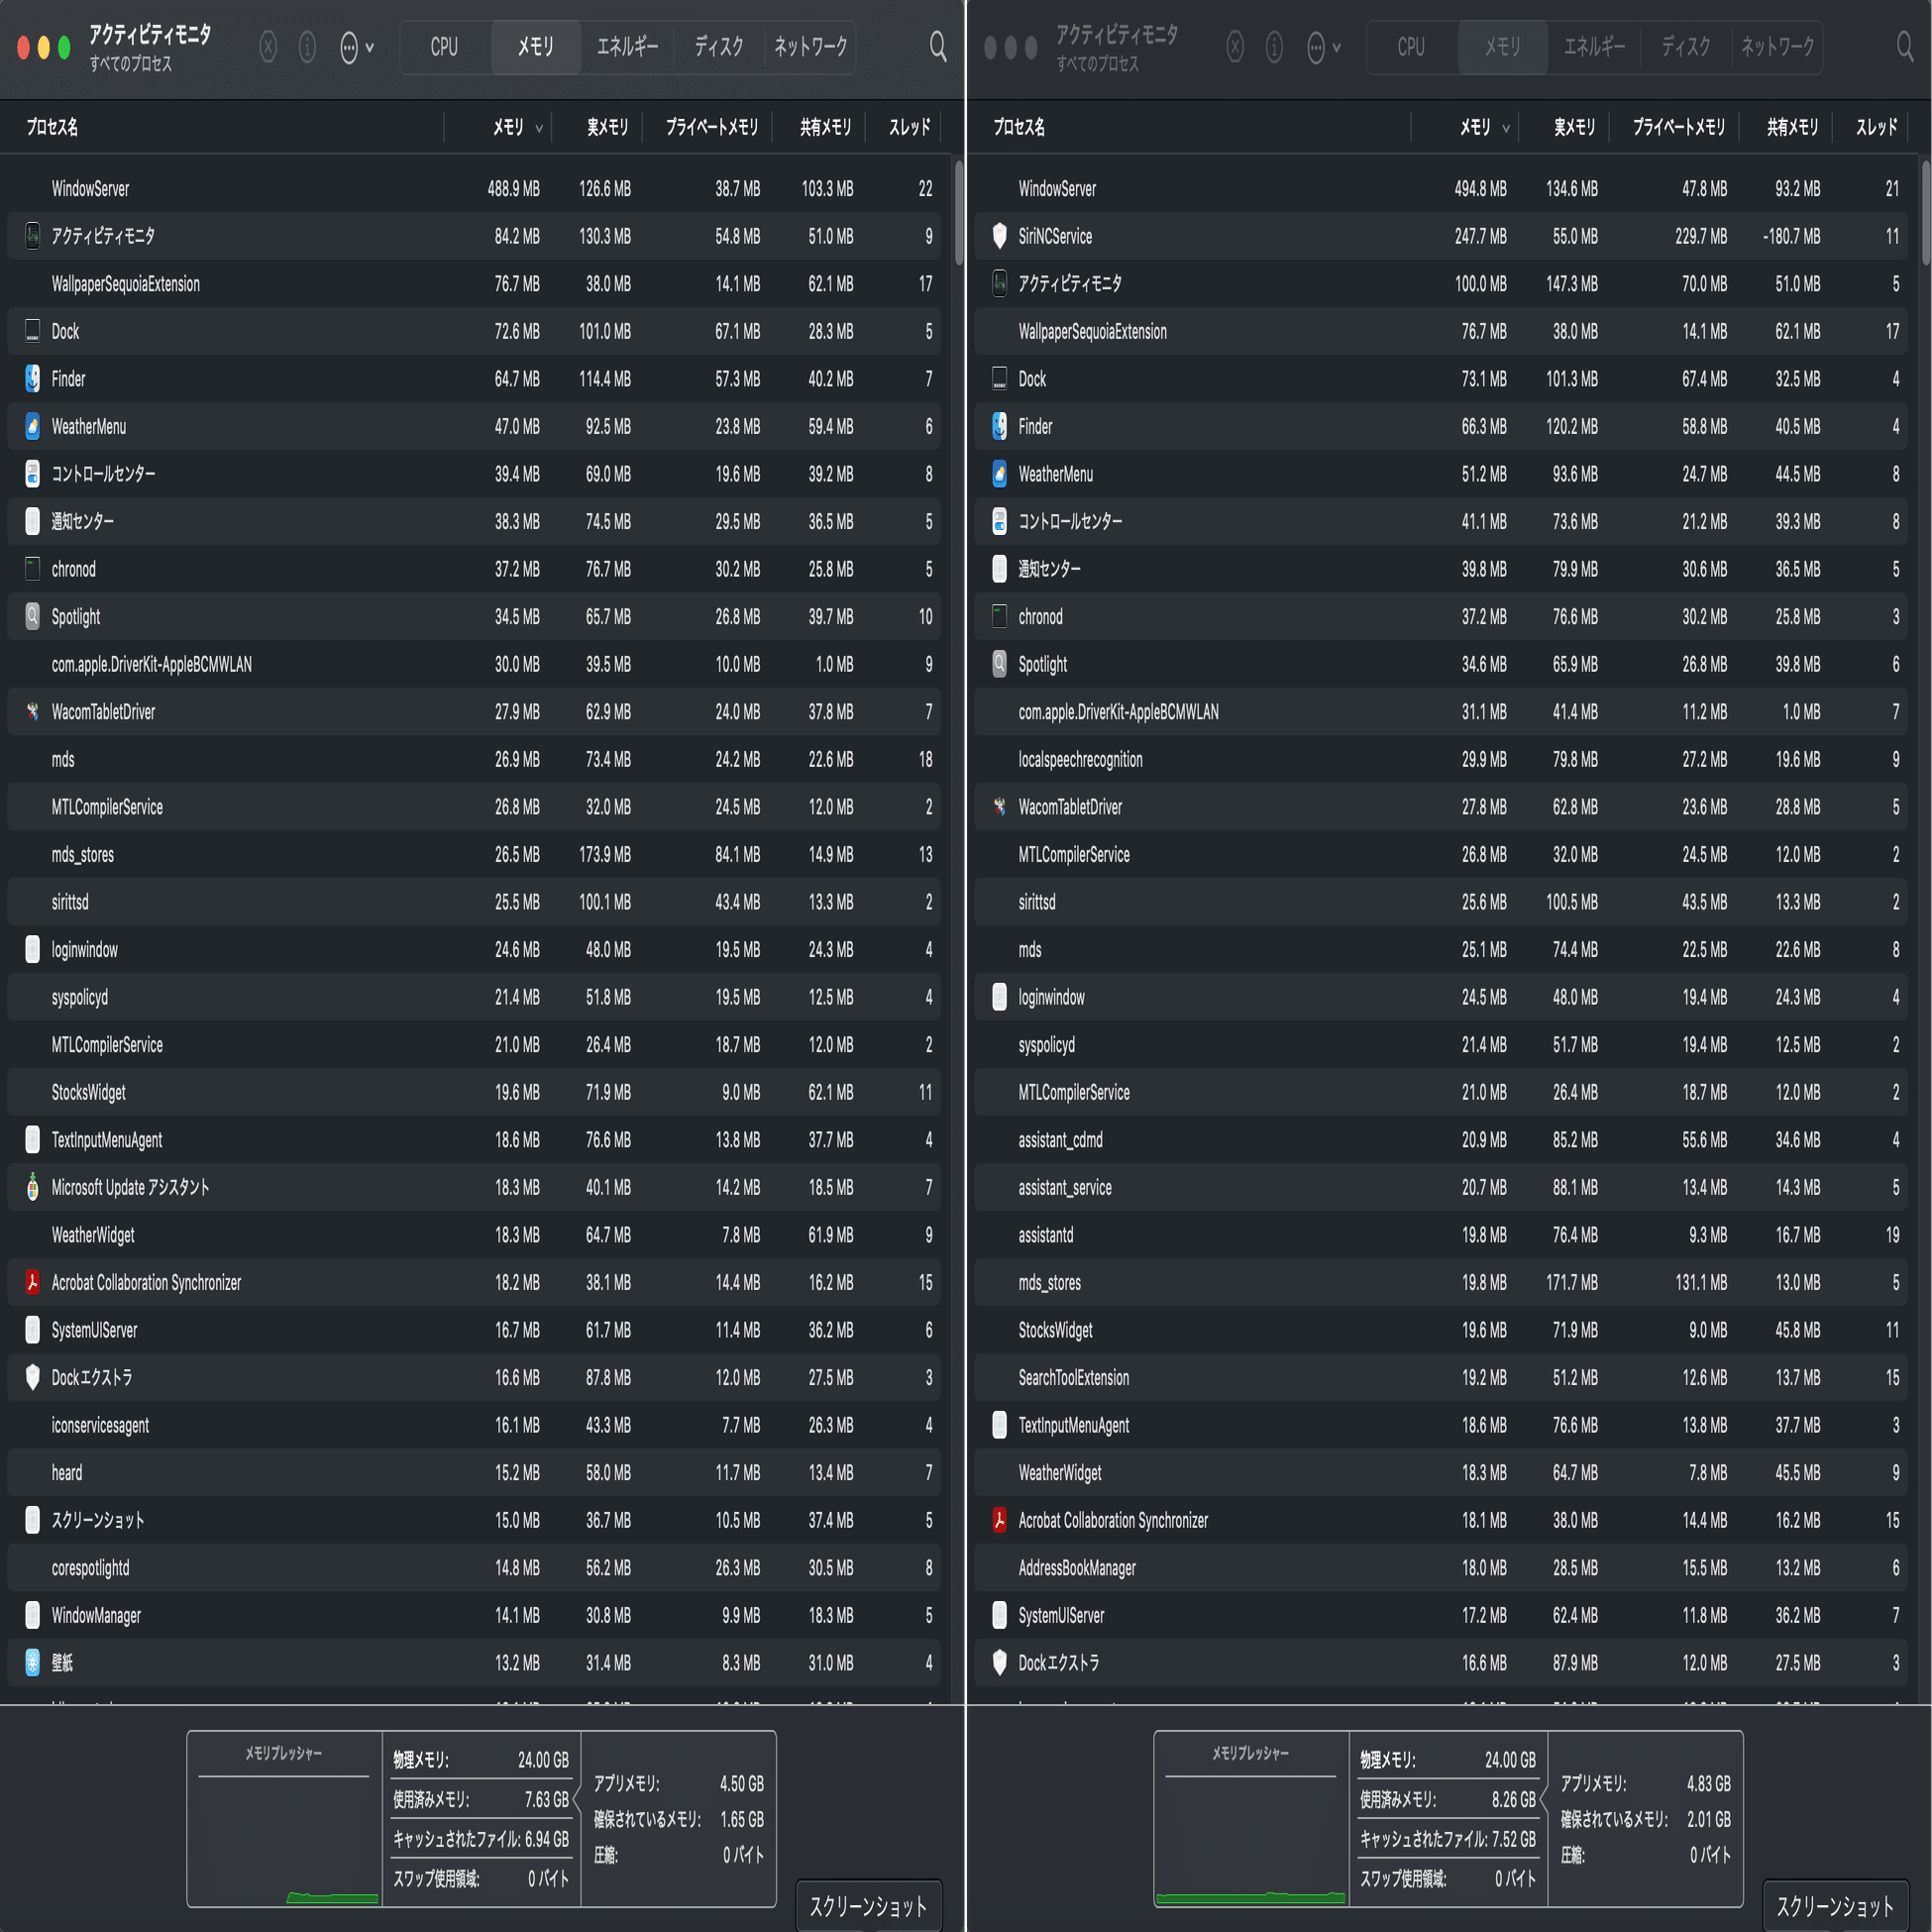The image size is (1932, 1932).
Task: Click WacomTabletDriver icon in right window
Action: [x=999, y=807]
